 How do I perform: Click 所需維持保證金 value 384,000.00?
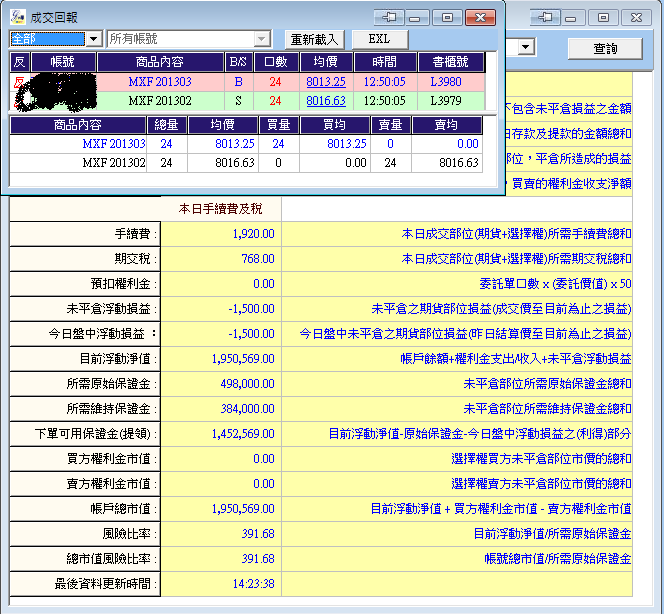point(247,409)
